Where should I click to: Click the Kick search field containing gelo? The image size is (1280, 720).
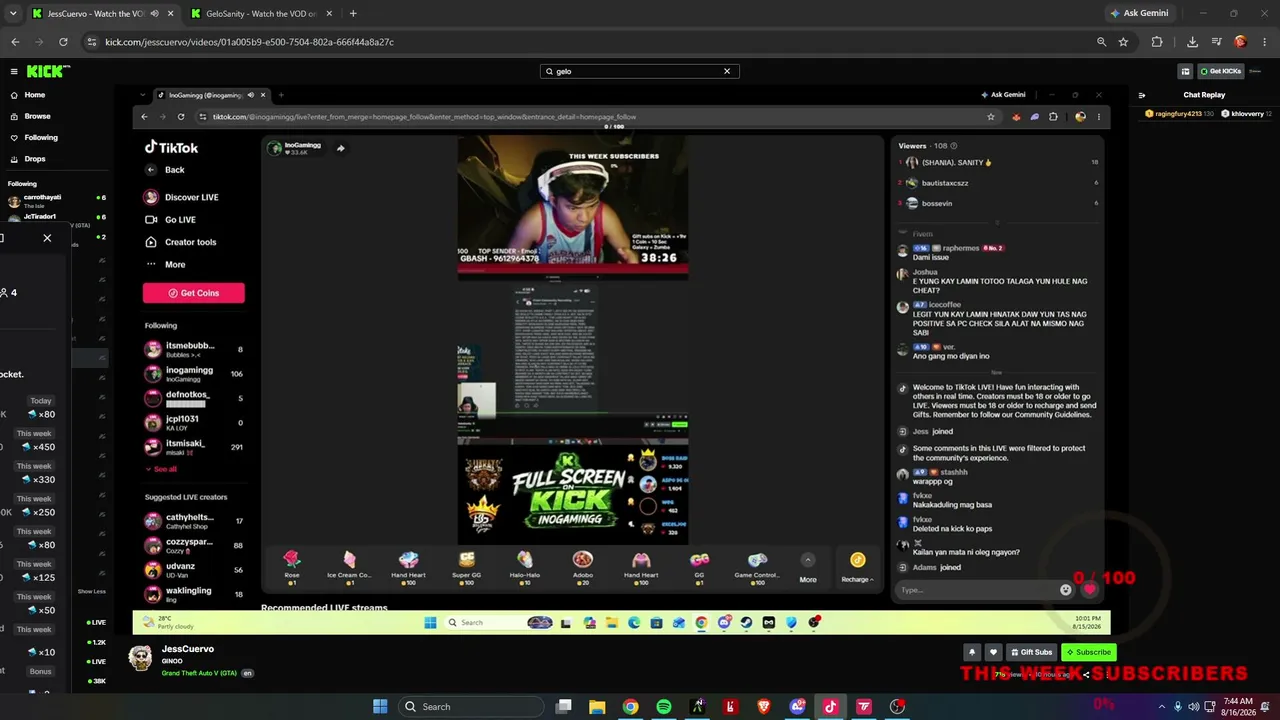(x=638, y=71)
